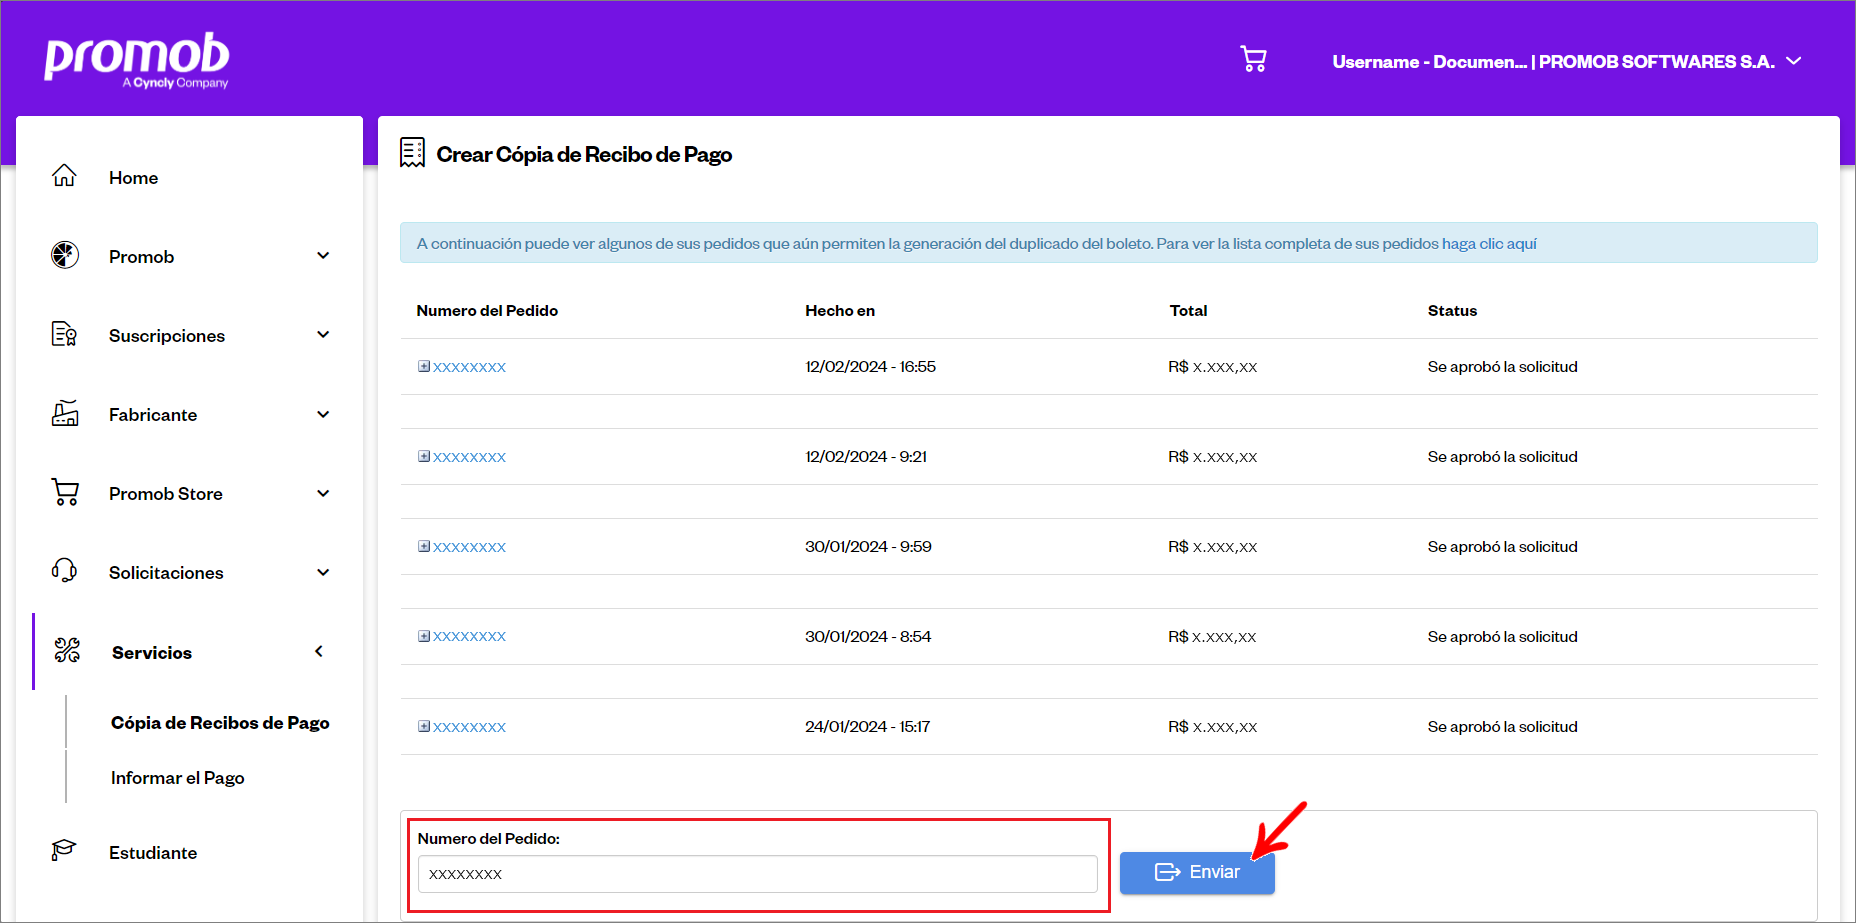Click the Promob logo
The width and height of the screenshot is (1856, 923).
point(137,60)
